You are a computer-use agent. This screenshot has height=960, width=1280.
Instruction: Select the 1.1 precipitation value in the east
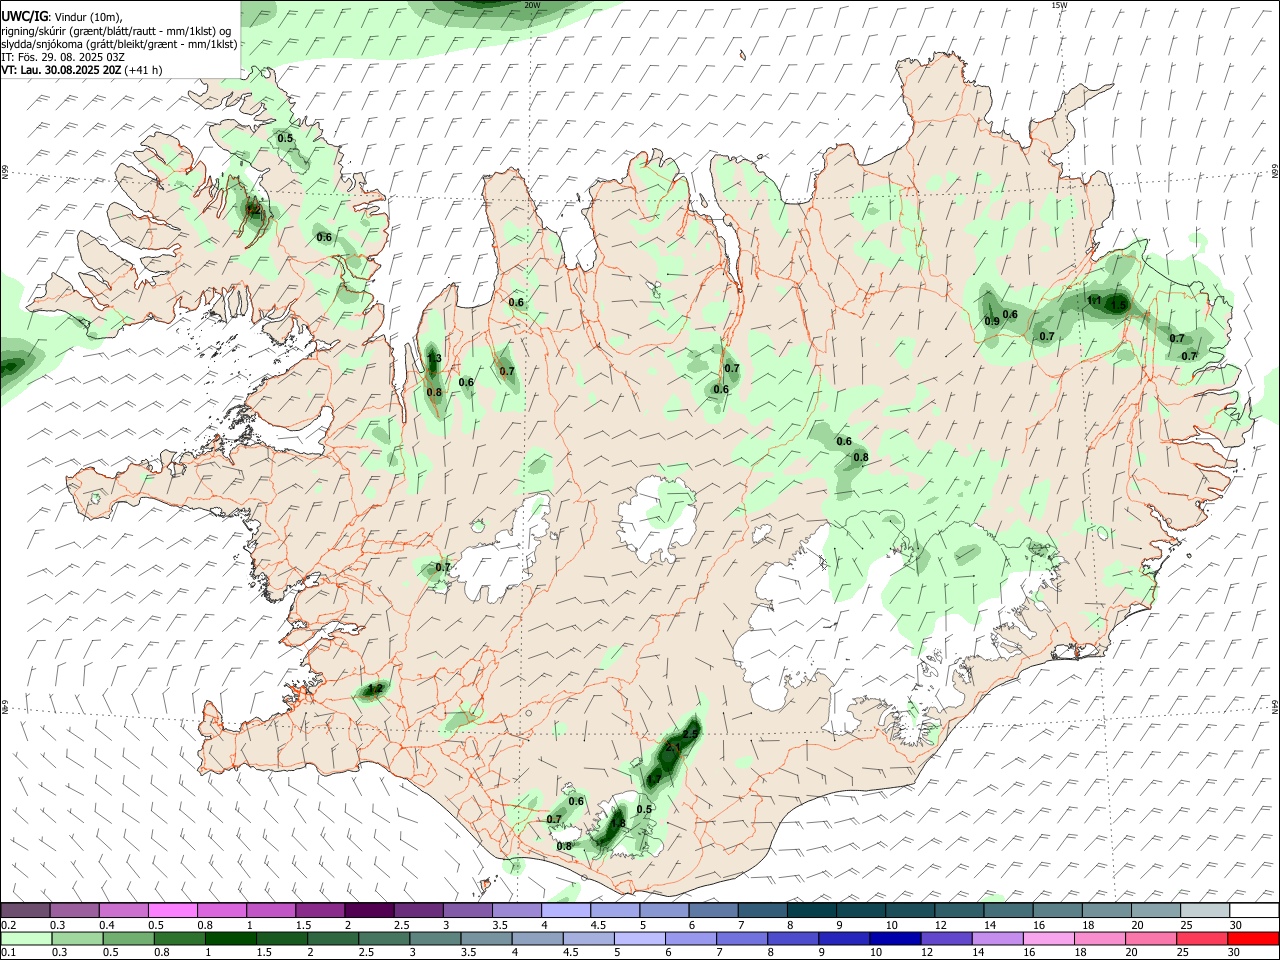tap(1094, 300)
